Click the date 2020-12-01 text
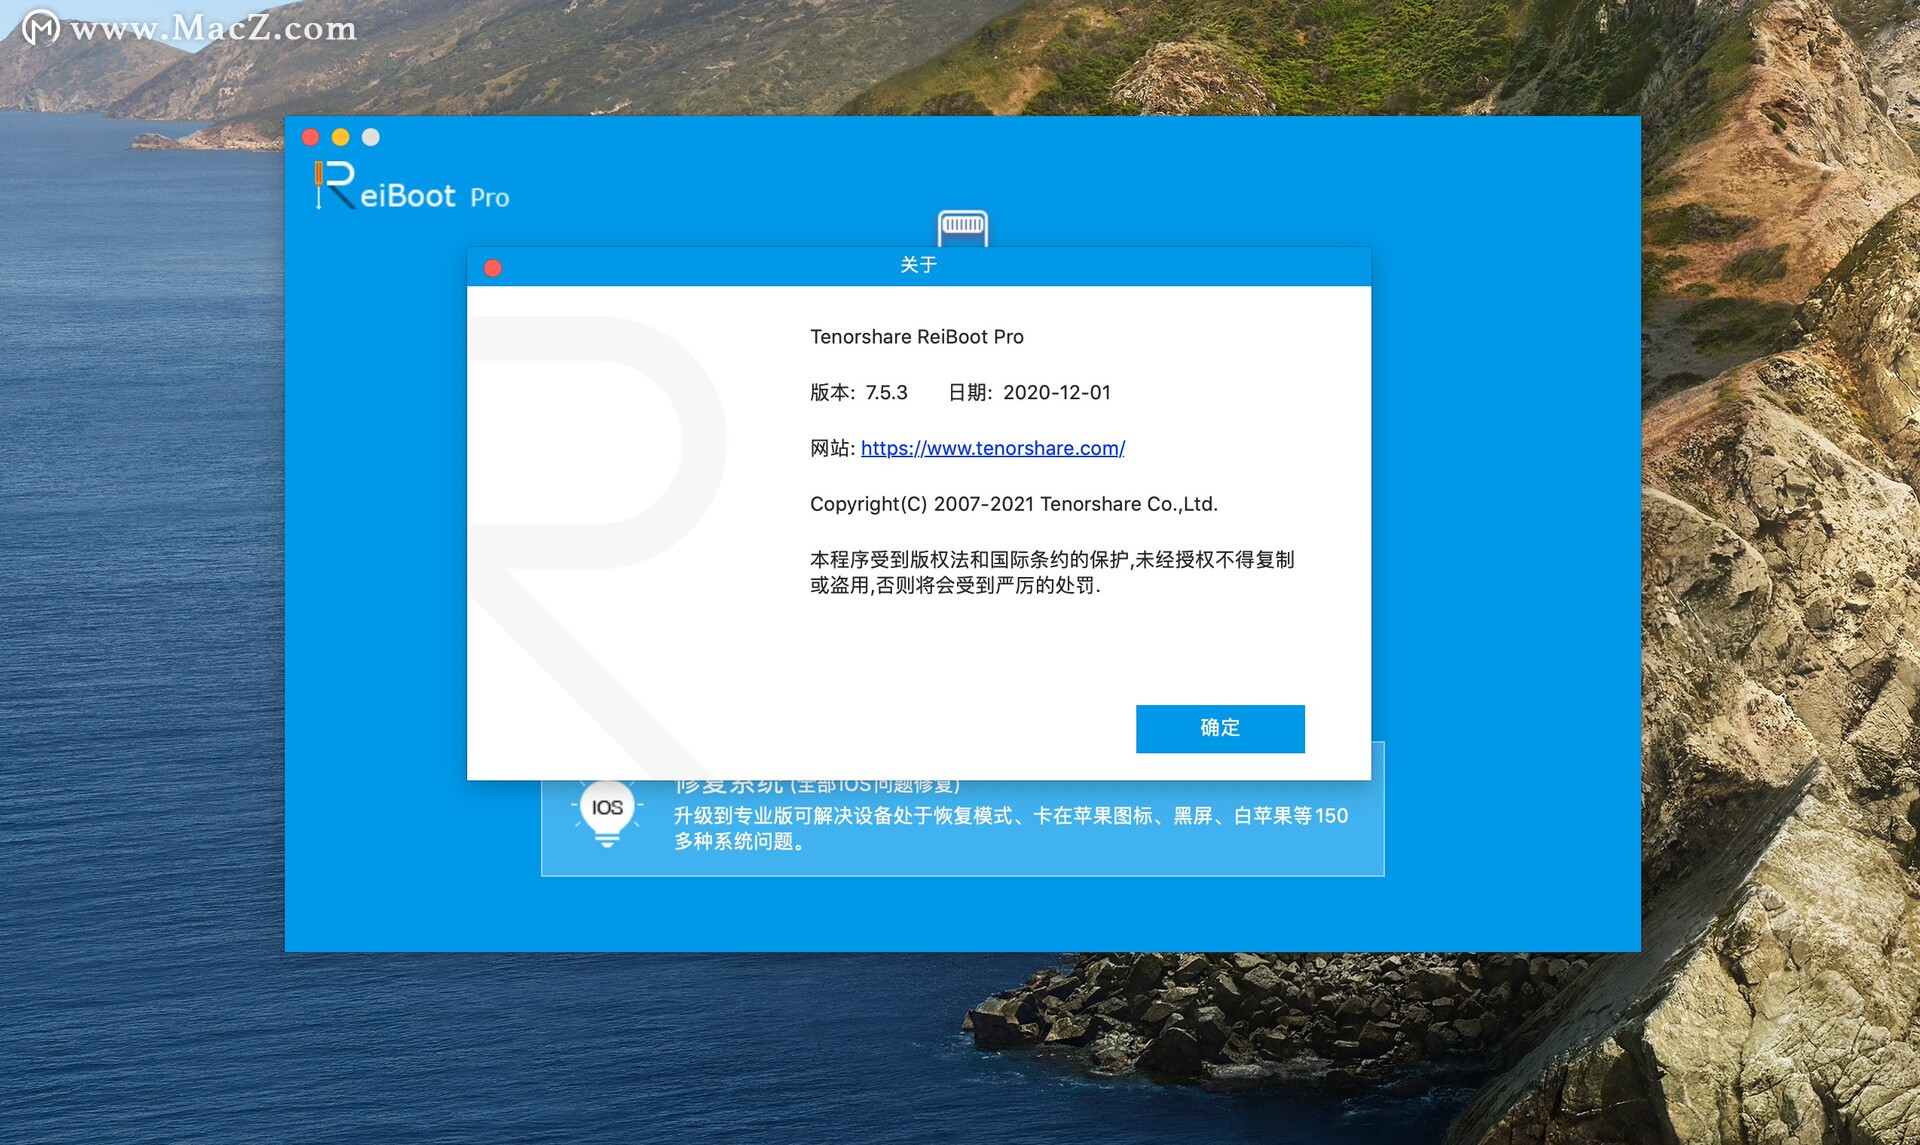This screenshot has height=1145, width=1920. pyautogui.click(x=1029, y=393)
